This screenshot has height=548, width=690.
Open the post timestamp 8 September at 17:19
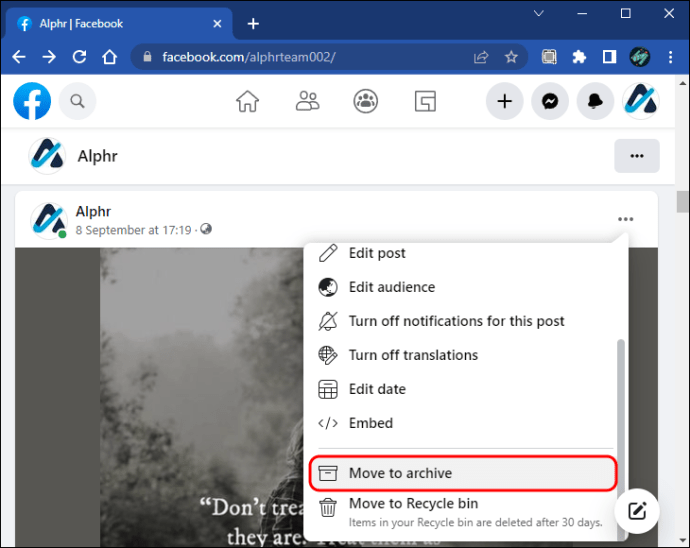pos(133,230)
